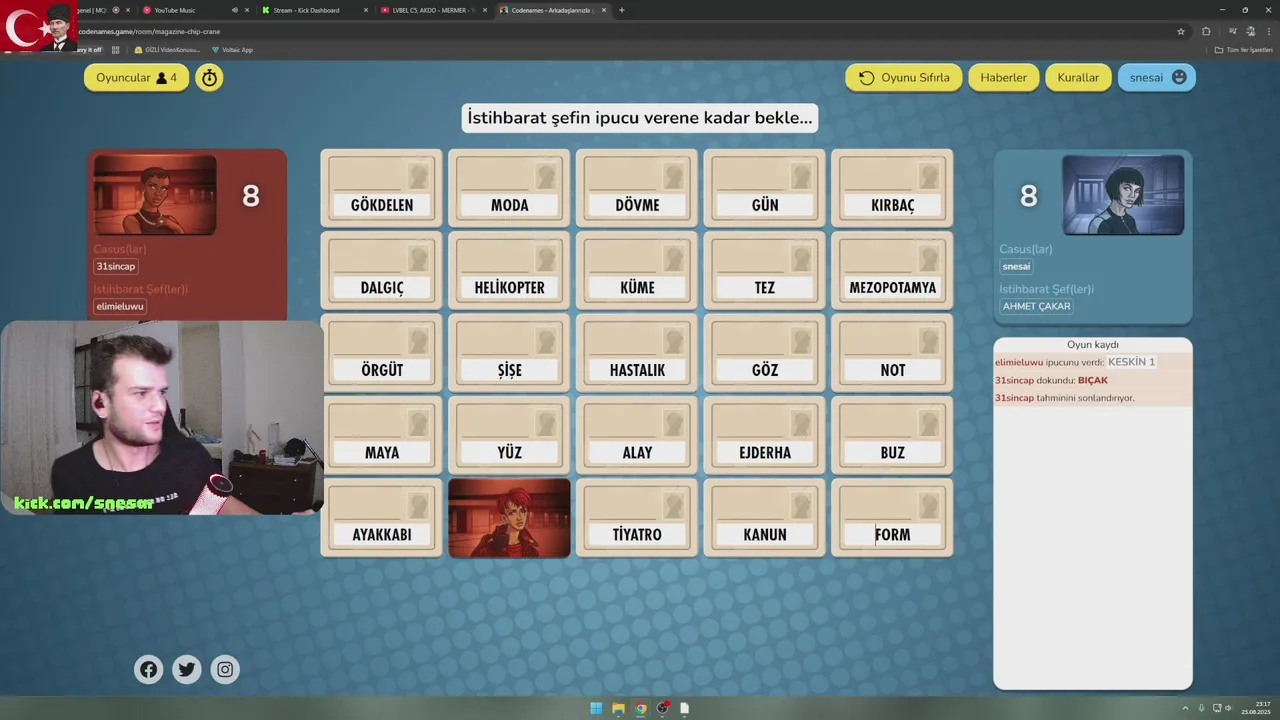Click the AHMET ÇAKAR spymaster tag
The image size is (1280, 720).
tap(1036, 307)
